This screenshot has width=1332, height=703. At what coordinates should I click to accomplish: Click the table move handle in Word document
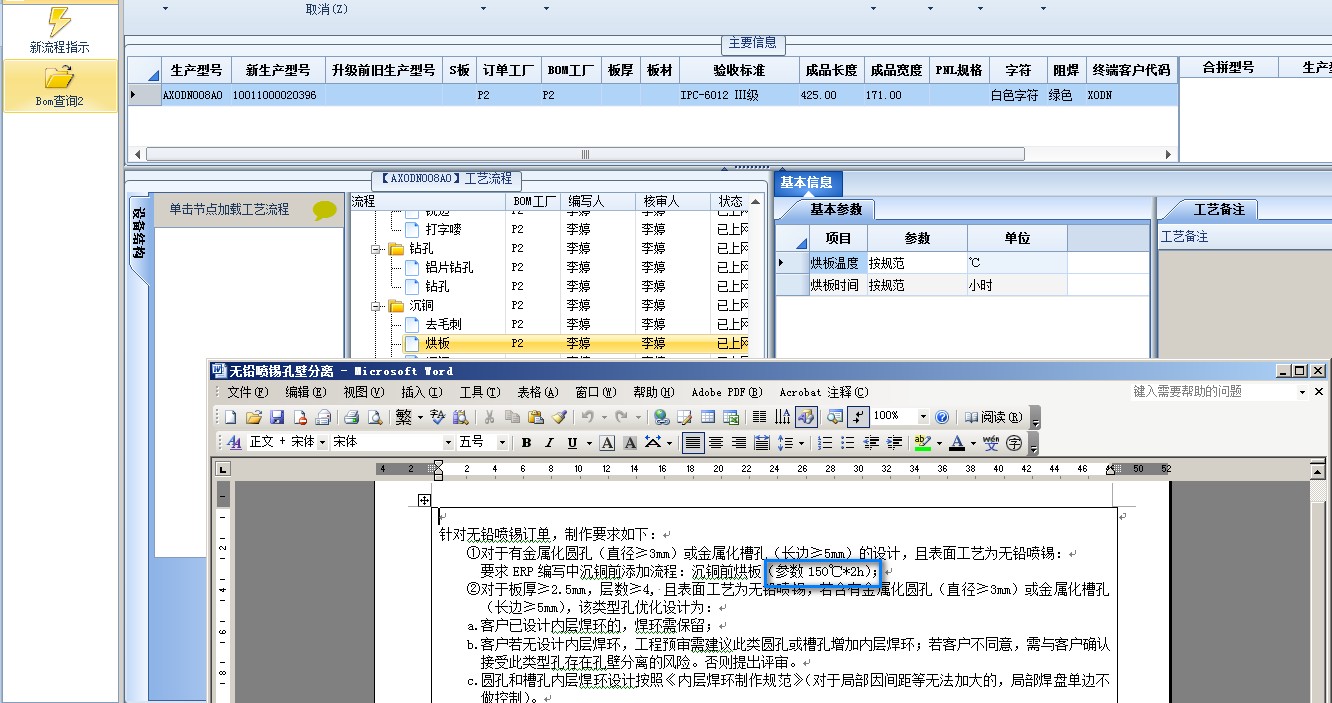click(424, 500)
